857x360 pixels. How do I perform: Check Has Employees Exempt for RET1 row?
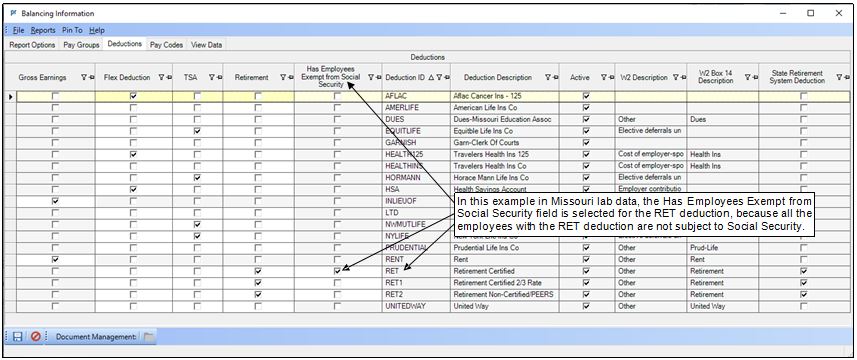pos(337,283)
